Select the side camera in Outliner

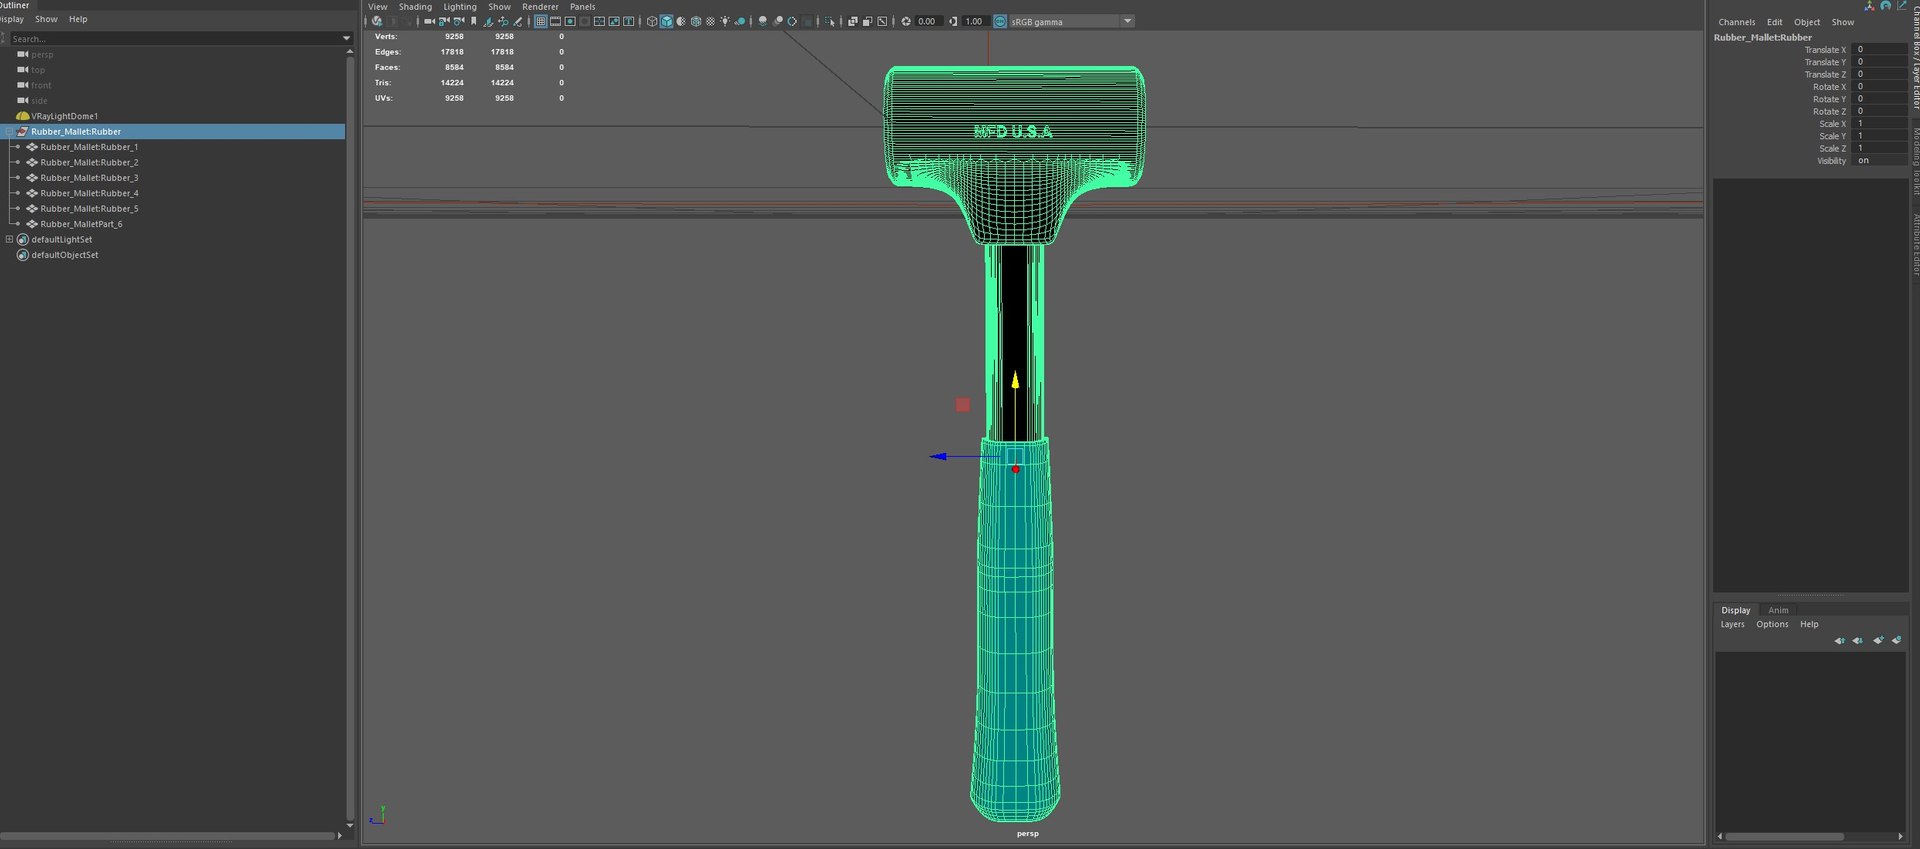coord(39,100)
